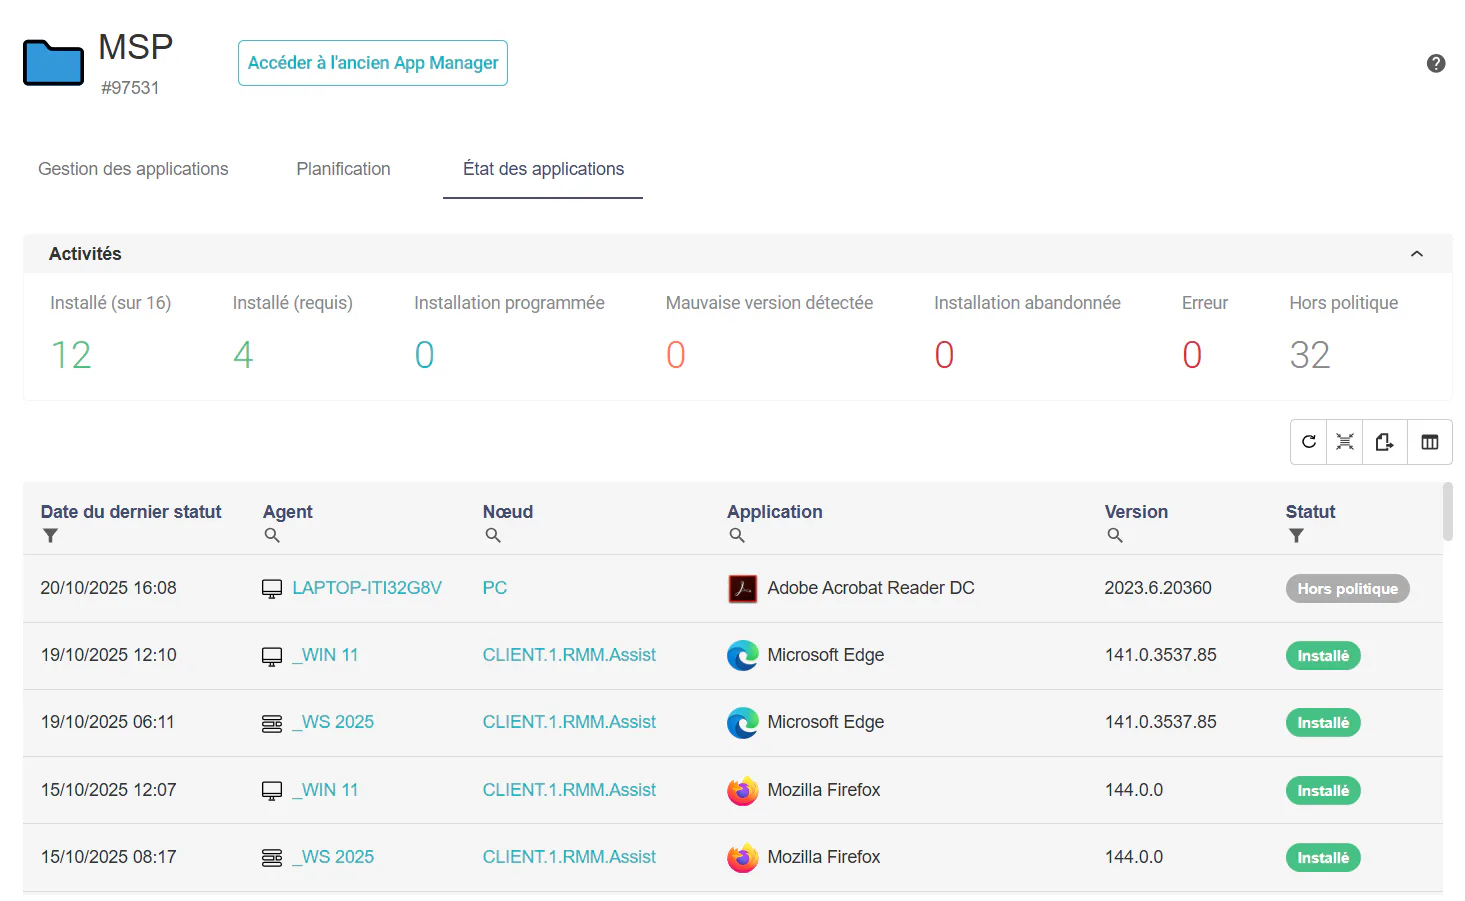Open the filter on Date du dernier statut
Image resolution: width=1465 pixels, height=901 pixels.
[x=50, y=536]
